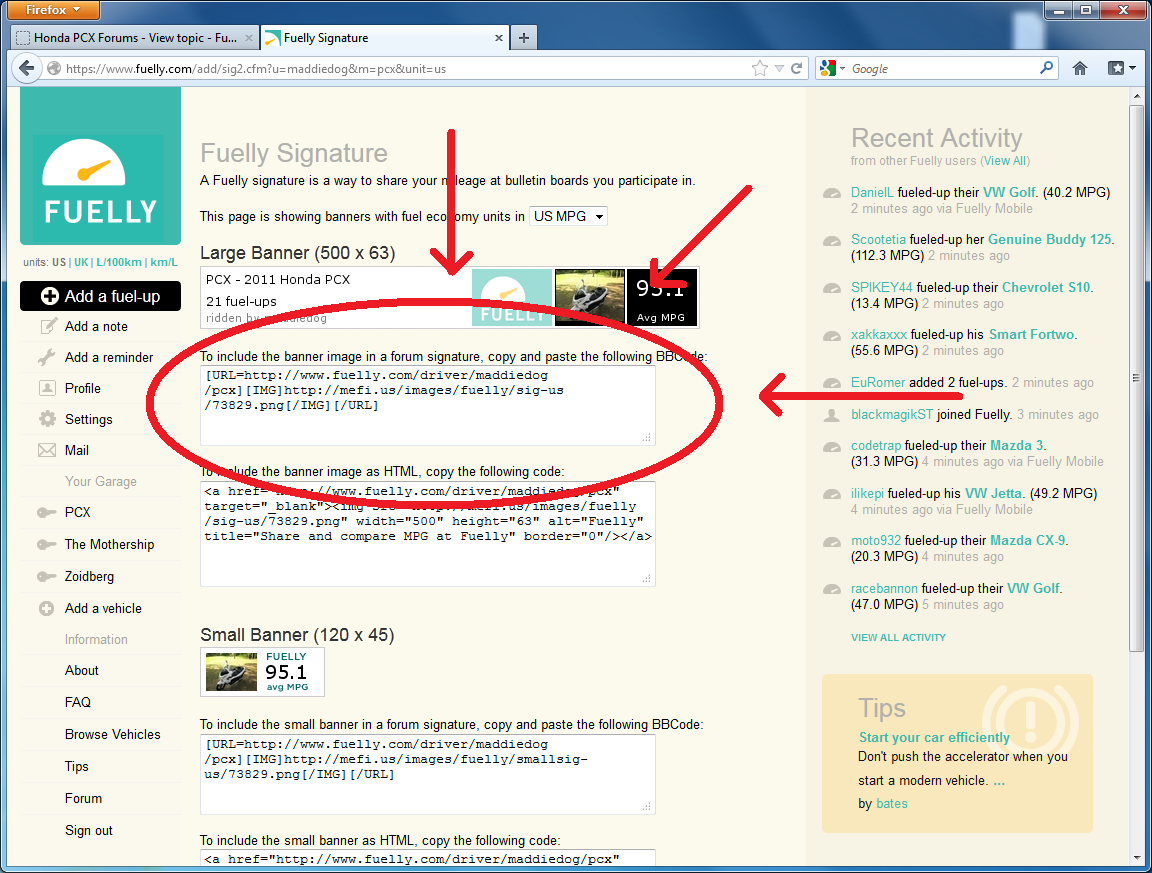
Task: Reload the page with the refresh icon
Action: pos(797,69)
